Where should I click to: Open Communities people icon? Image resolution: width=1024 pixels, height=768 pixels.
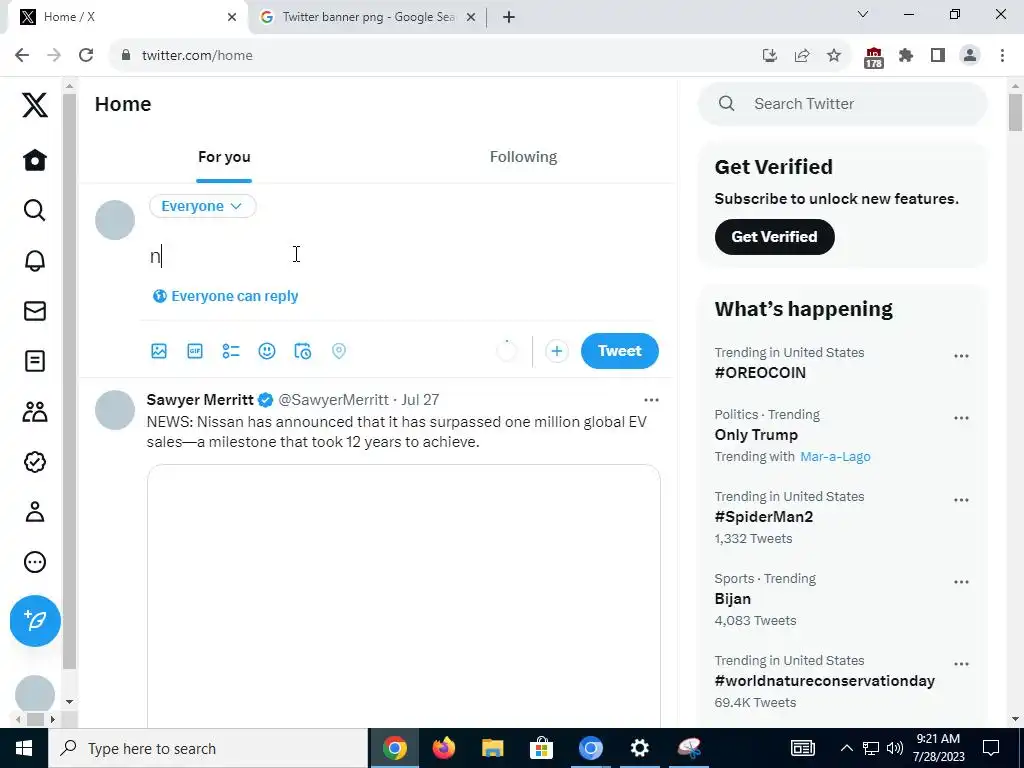coord(35,411)
